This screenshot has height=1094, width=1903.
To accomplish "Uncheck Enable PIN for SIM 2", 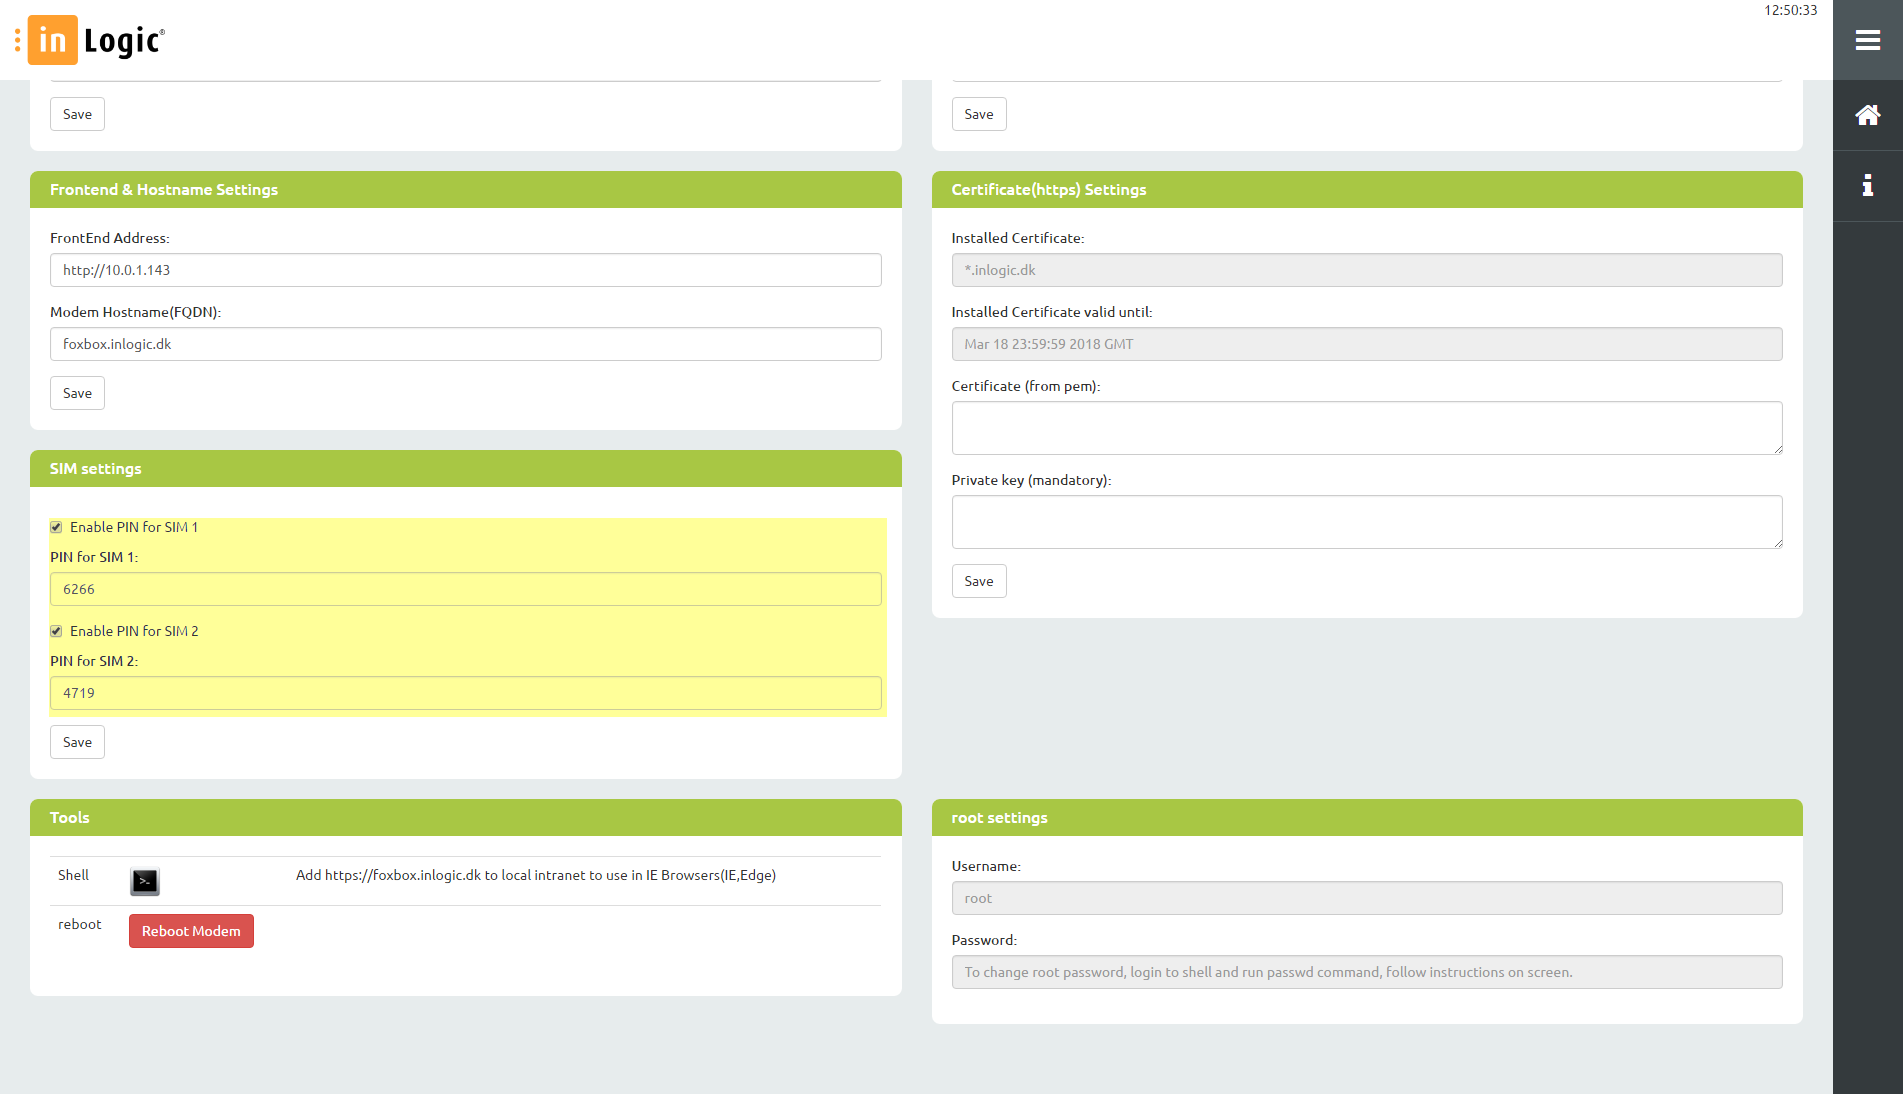I will pos(57,631).
